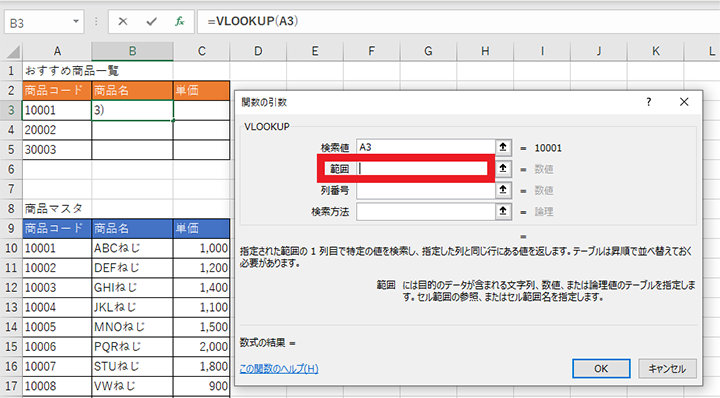Select row 9 header

tap(11, 228)
